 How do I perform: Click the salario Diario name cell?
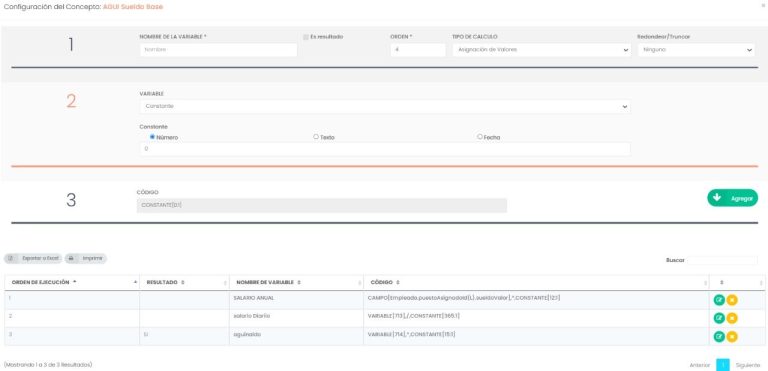pyautogui.click(x=296, y=318)
